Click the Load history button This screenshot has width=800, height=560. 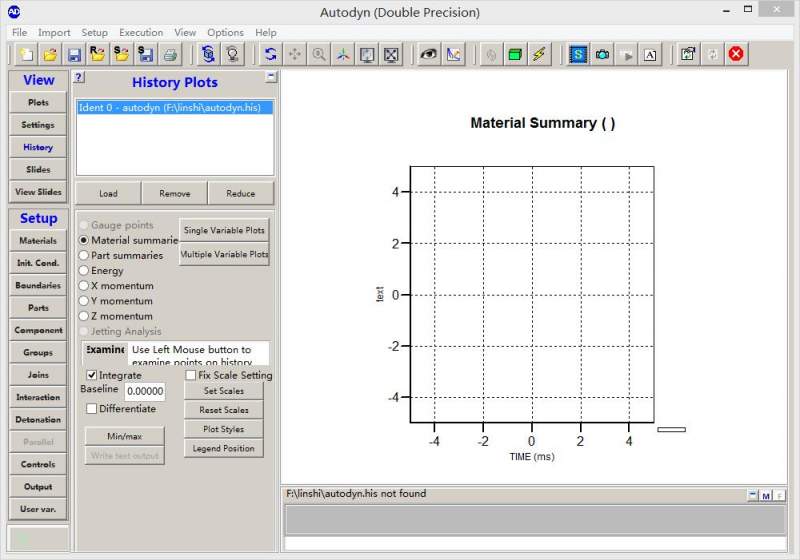pyautogui.click(x=108, y=193)
